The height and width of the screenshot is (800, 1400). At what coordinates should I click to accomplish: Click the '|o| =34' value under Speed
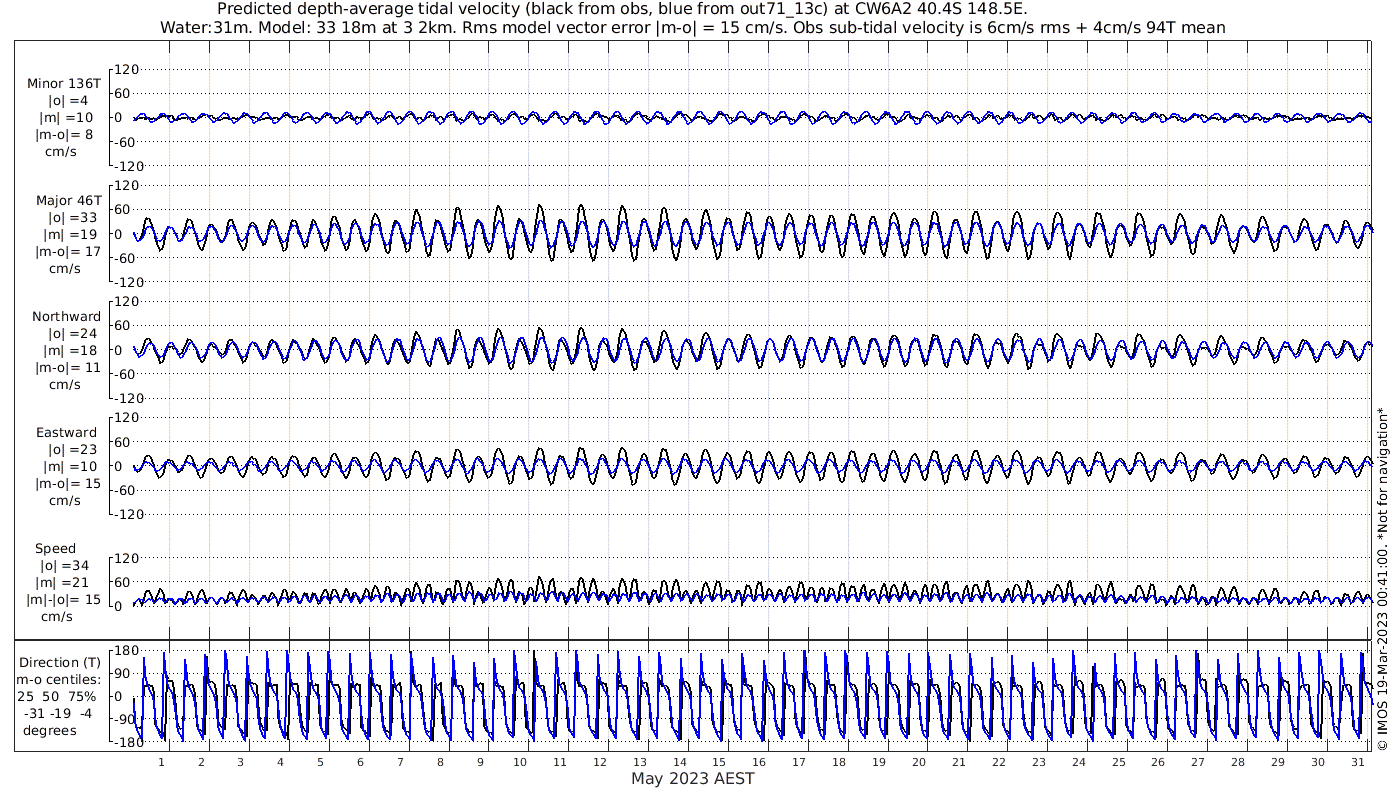point(64,566)
